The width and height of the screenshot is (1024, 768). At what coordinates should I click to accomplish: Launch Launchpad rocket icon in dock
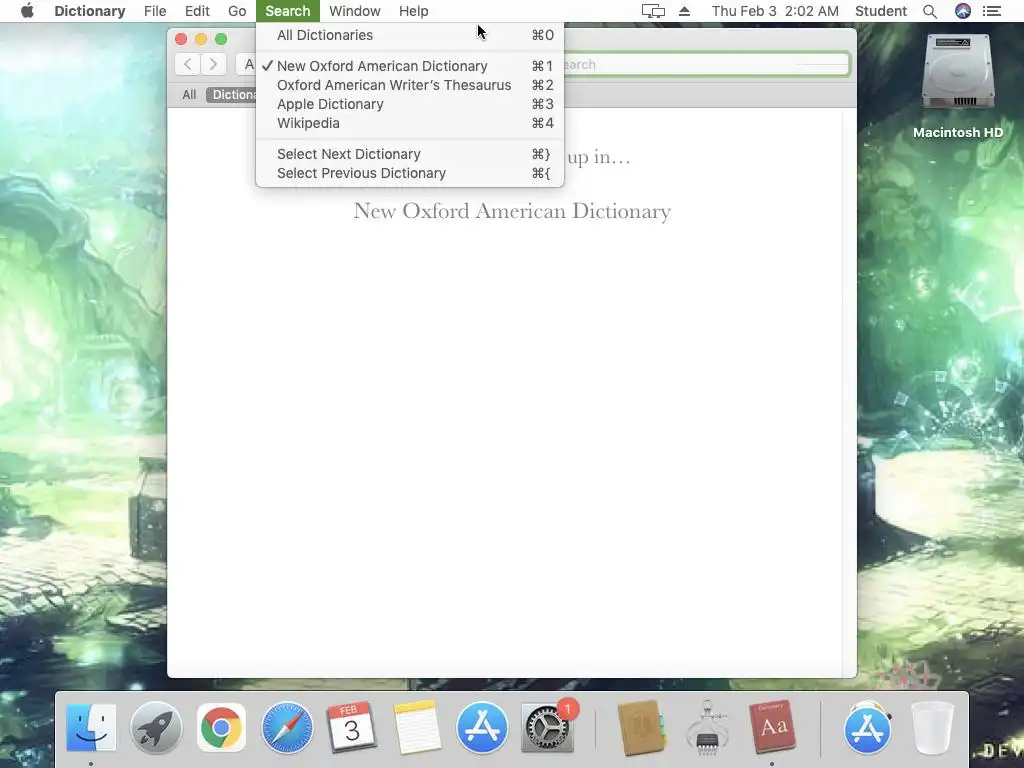pos(156,728)
